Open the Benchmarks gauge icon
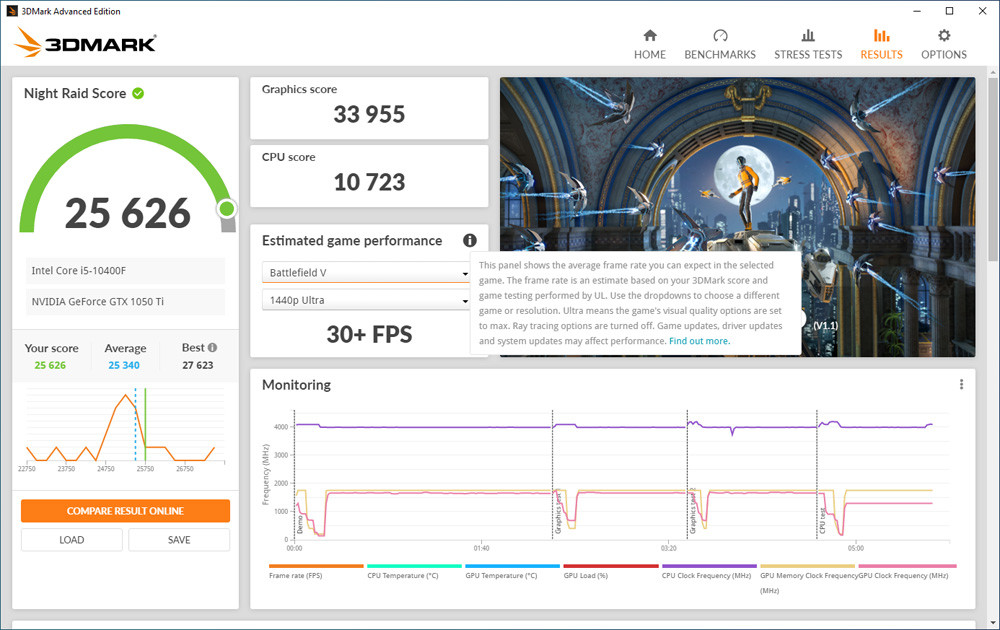This screenshot has width=1000, height=630. point(720,36)
